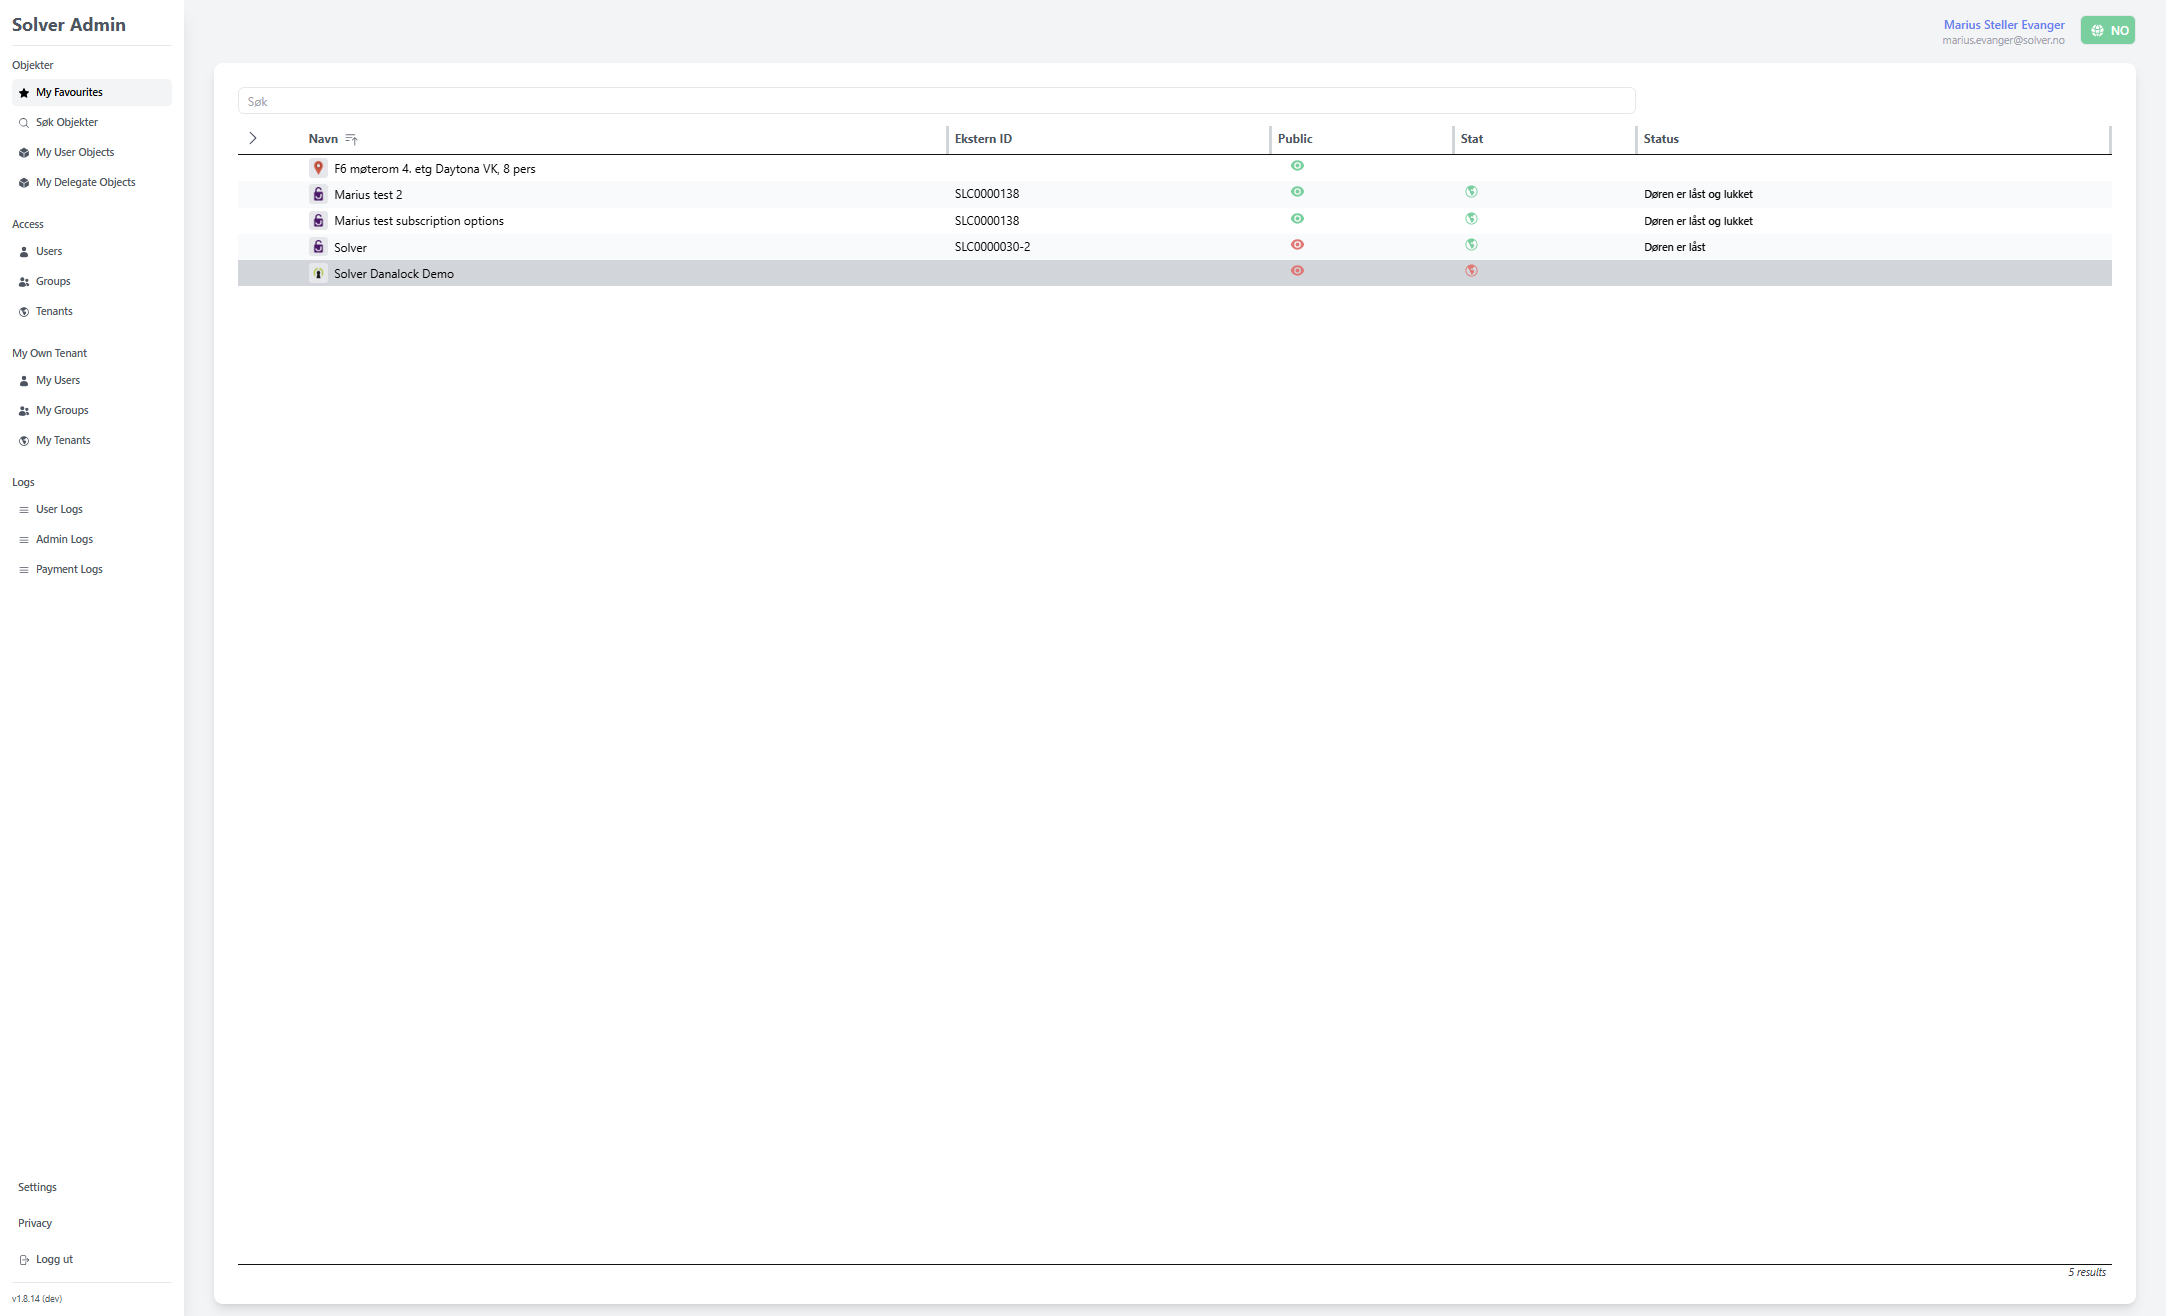The width and height of the screenshot is (2166, 1316).
Task: Expand the table using the chevron left of Navn
Action: coord(253,138)
